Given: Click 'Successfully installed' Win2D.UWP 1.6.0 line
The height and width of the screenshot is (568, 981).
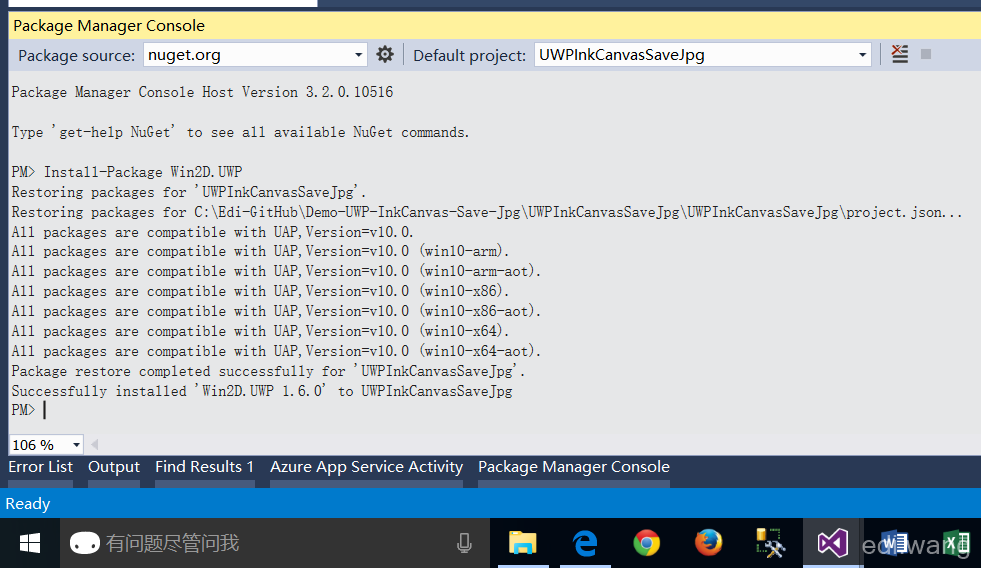Looking at the screenshot, I should (x=262, y=391).
